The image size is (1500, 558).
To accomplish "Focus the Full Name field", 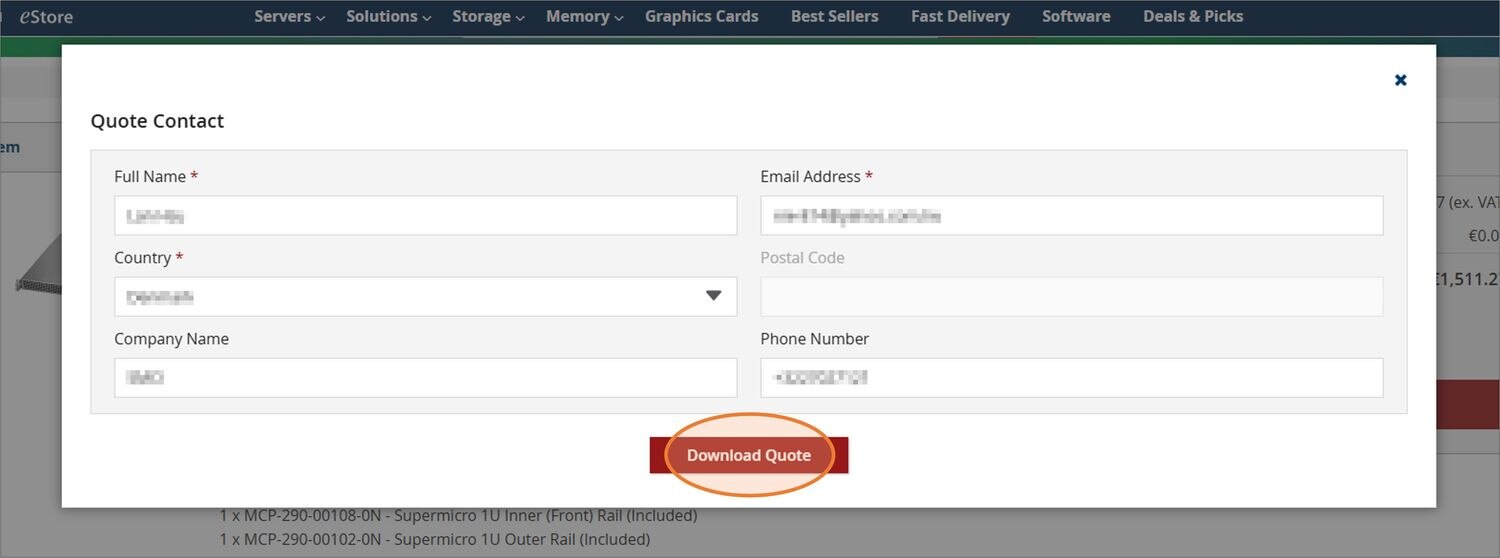I will pyautogui.click(x=425, y=216).
